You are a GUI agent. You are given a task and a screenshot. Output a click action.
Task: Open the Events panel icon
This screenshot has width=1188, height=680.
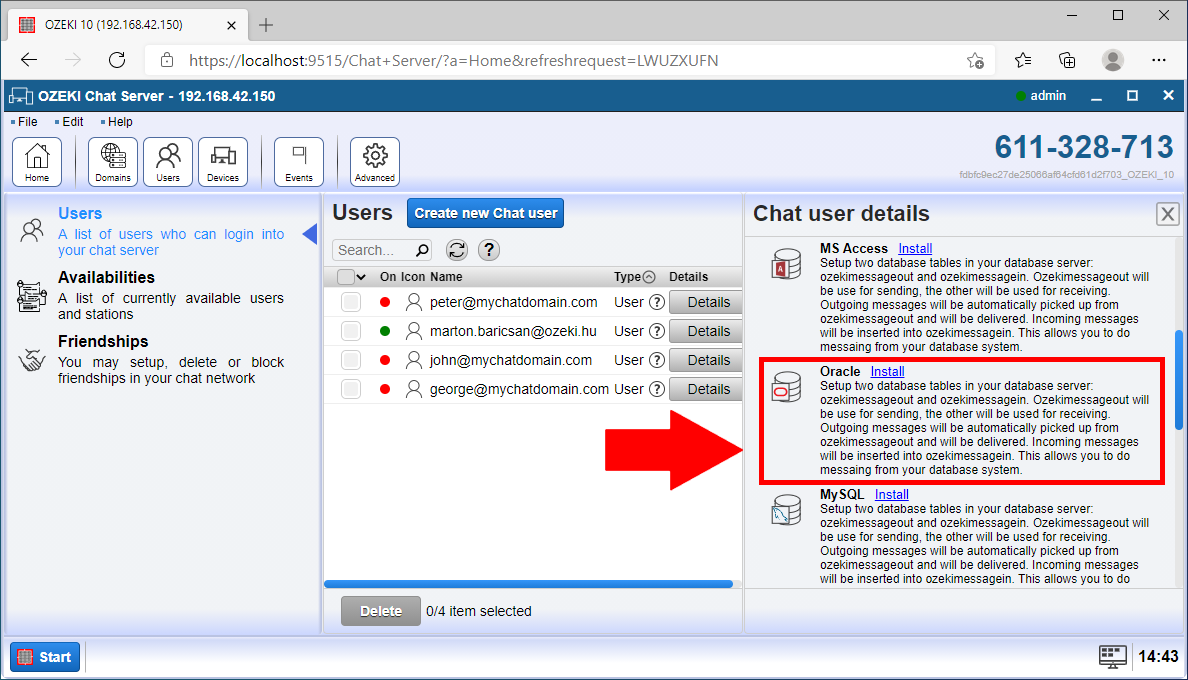[298, 160]
